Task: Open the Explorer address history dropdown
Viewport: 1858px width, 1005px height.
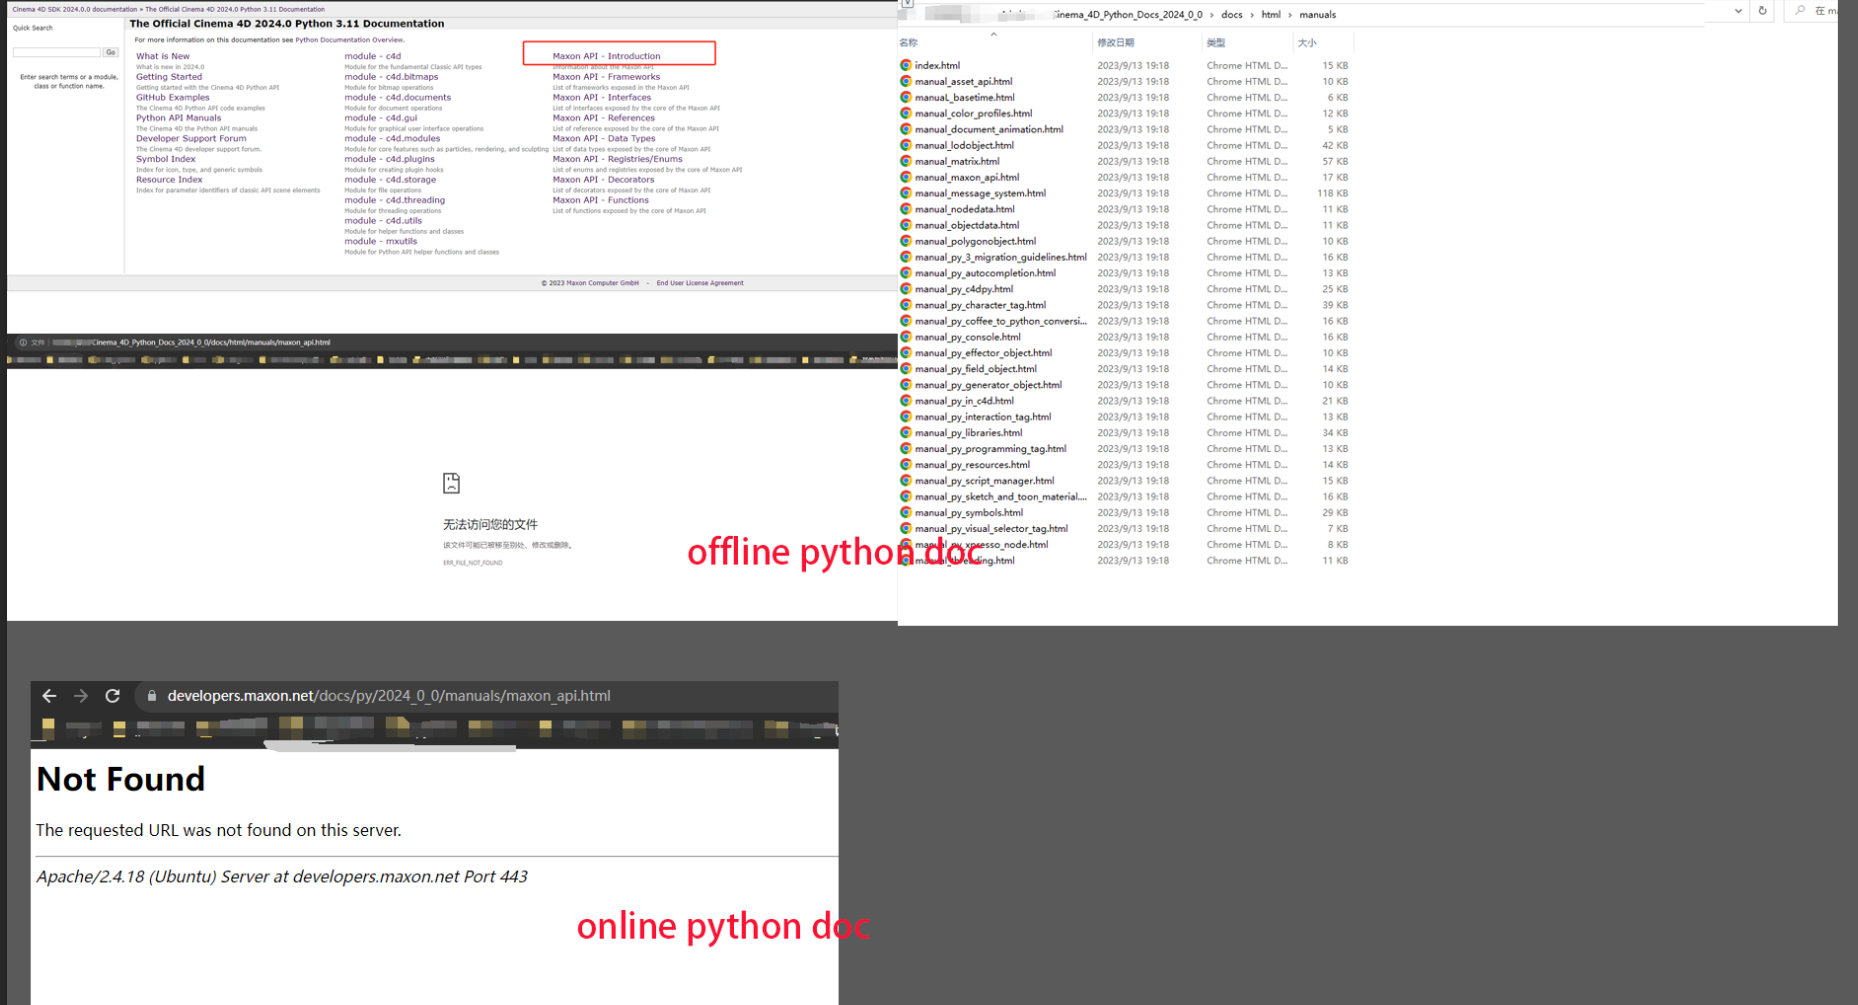Action: pyautogui.click(x=1738, y=11)
